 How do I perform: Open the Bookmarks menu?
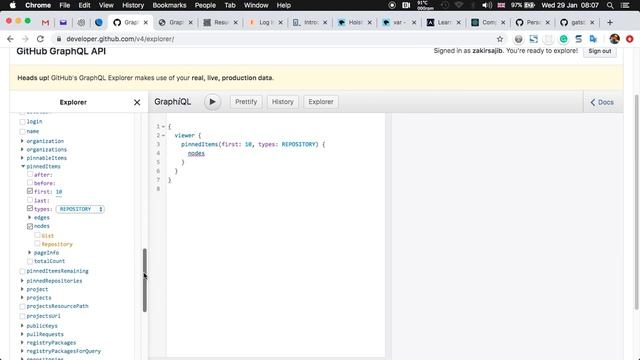coord(169,5)
